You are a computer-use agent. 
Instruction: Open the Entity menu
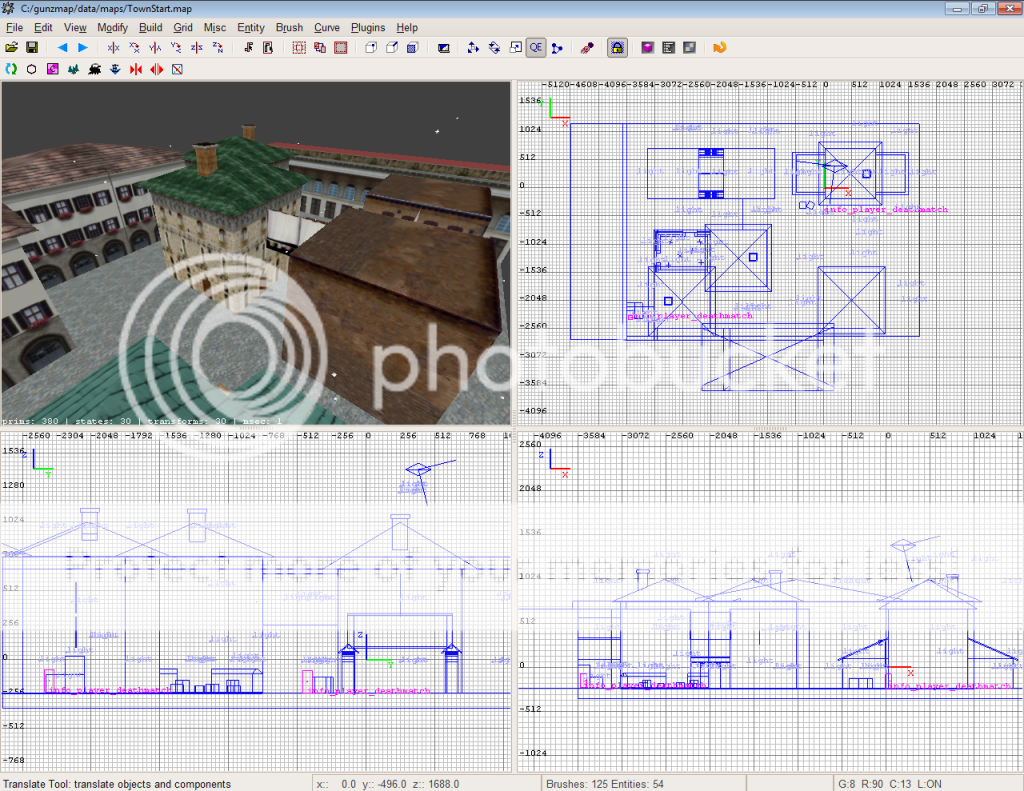click(x=251, y=28)
